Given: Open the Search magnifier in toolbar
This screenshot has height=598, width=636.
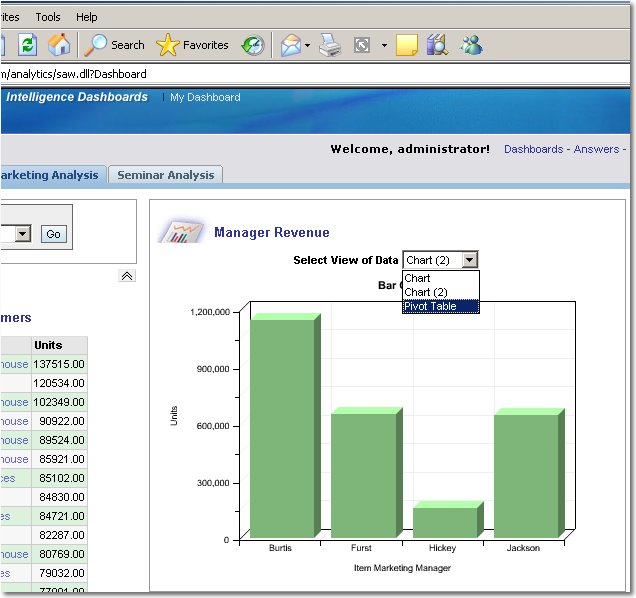Looking at the screenshot, I should [x=114, y=45].
